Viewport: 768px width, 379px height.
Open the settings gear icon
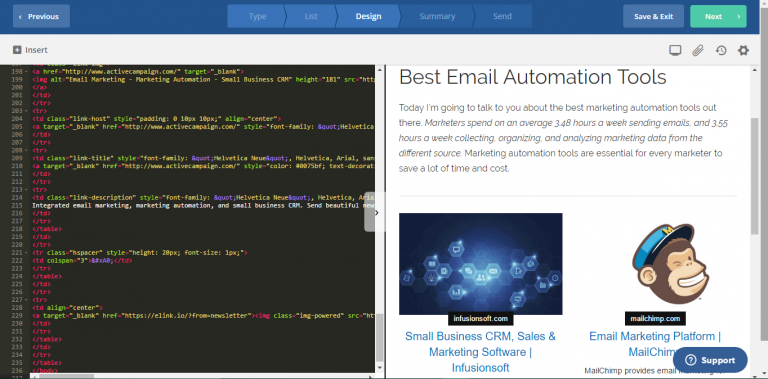pyautogui.click(x=744, y=50)
